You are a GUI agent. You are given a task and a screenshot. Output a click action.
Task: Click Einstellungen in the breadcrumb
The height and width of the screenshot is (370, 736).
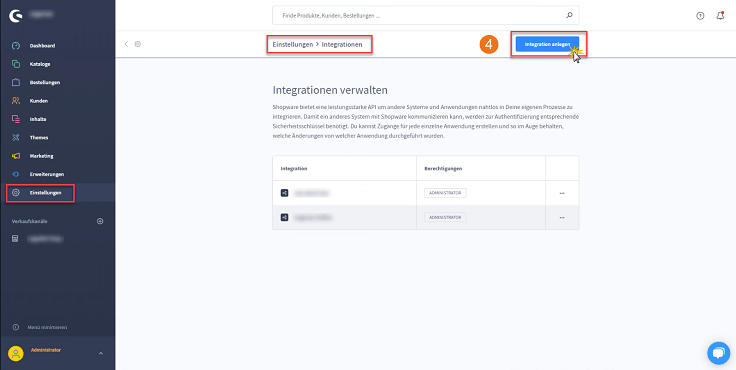coord(293,45)
